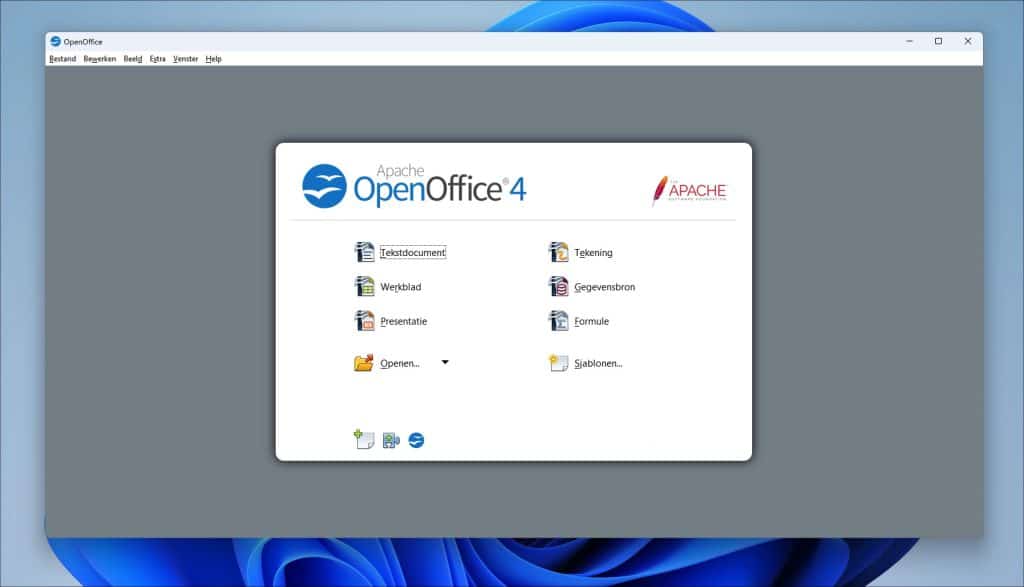Click the OpenOffice icon in the title bar
1024x587 pixels.
pyautogui.click(x=56, y=41)
